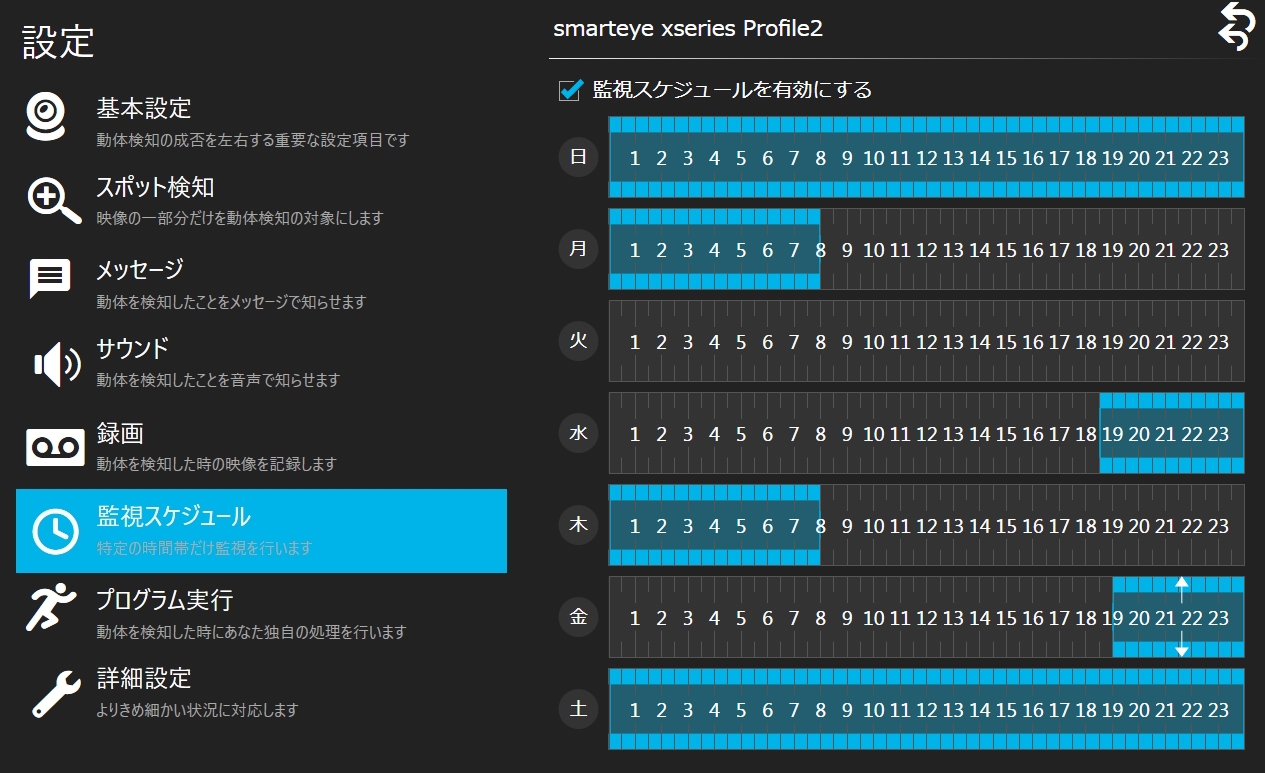Click the 水 (Wednesday) day button
This screenshot has width=1265, height=773.
(x=578, y=433)
